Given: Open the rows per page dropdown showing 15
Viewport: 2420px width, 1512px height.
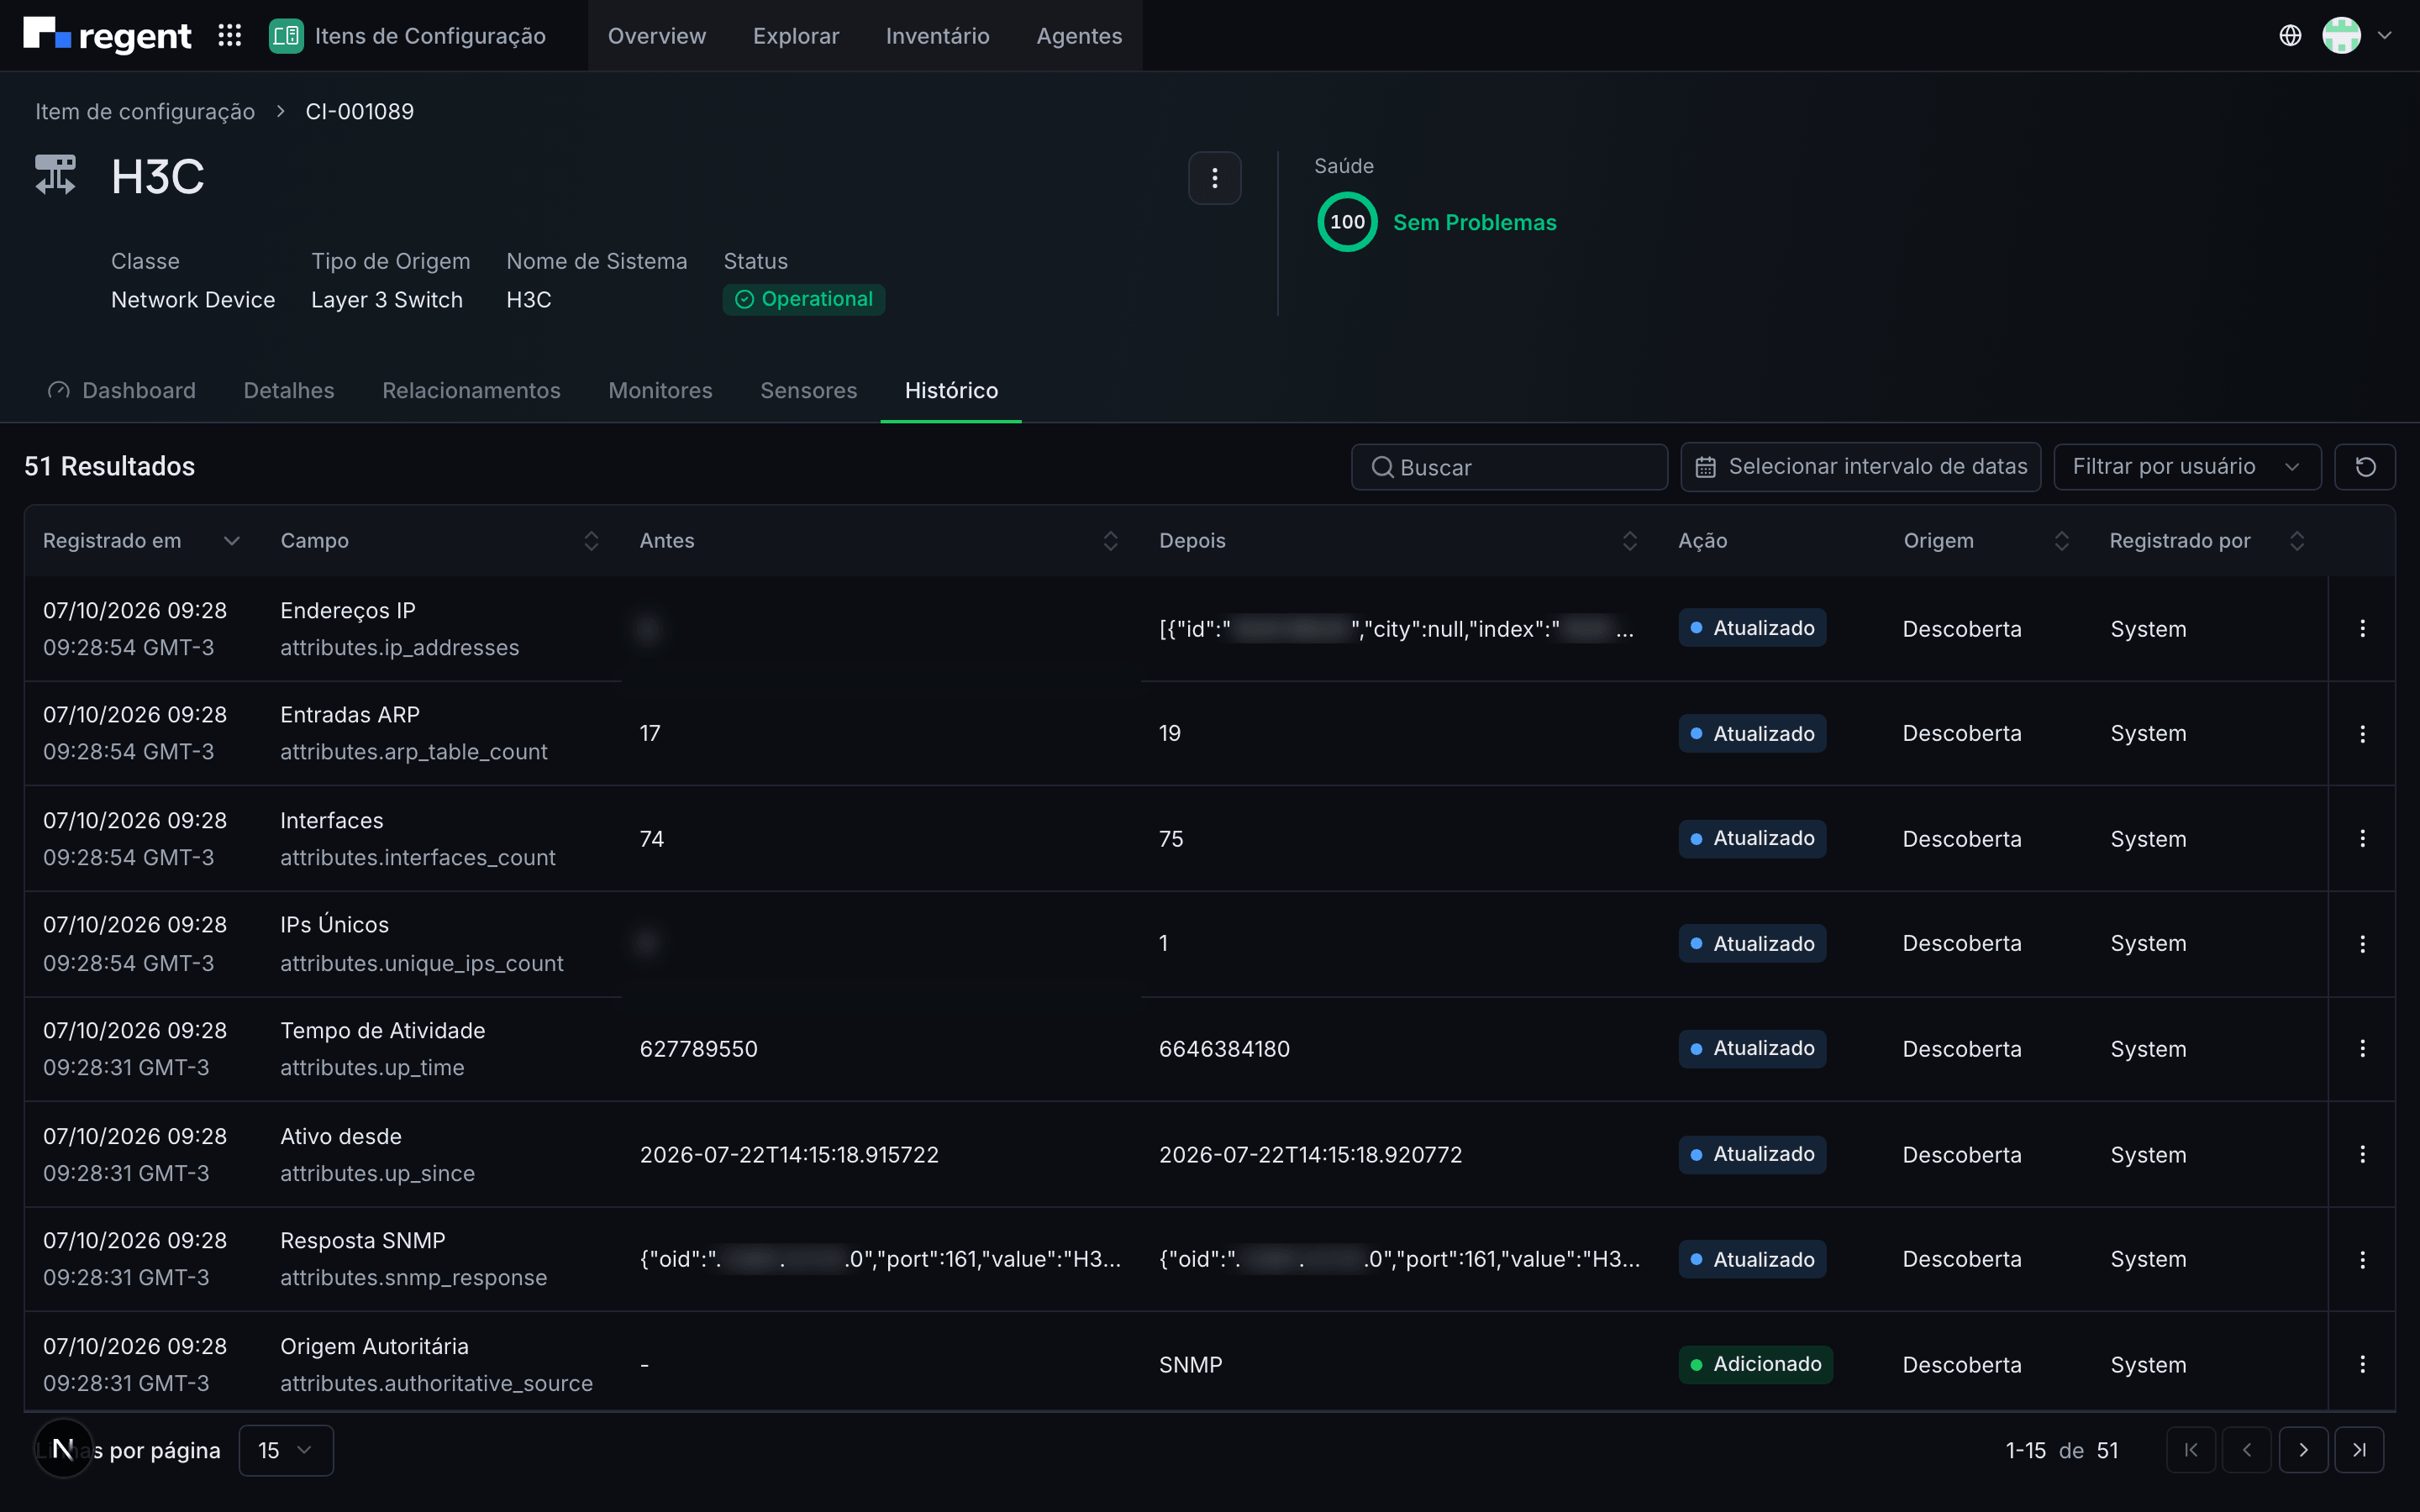Looking at the screenshot, I should point(286,1450).
